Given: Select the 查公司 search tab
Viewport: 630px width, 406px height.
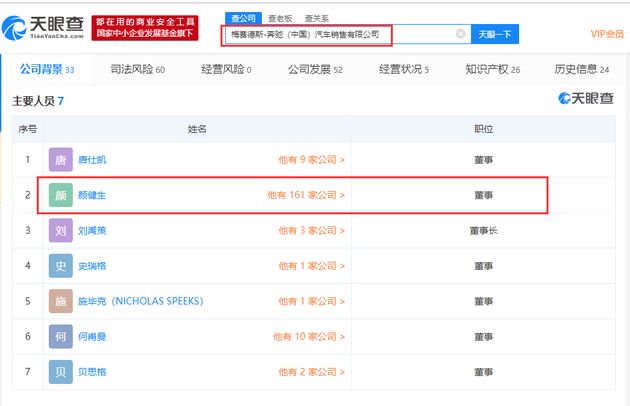Looking at the screenshot, I should pyautogui.click(x=243, y=18).
